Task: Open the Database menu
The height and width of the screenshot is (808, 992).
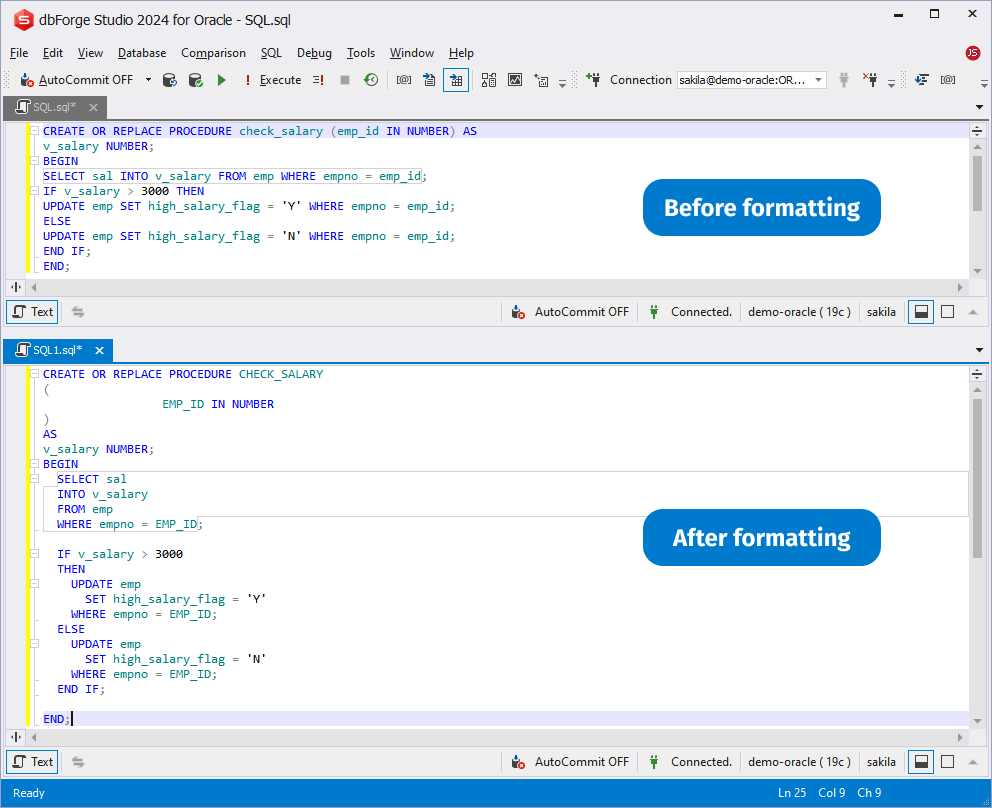Action: [x=142, y=53]
